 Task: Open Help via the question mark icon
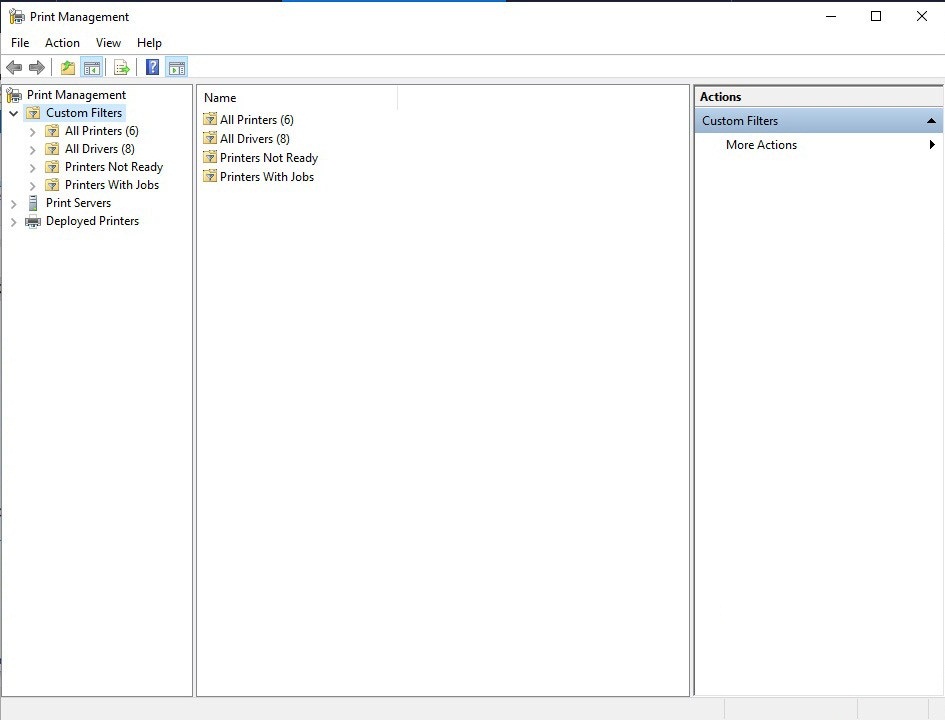coord(153,68)
